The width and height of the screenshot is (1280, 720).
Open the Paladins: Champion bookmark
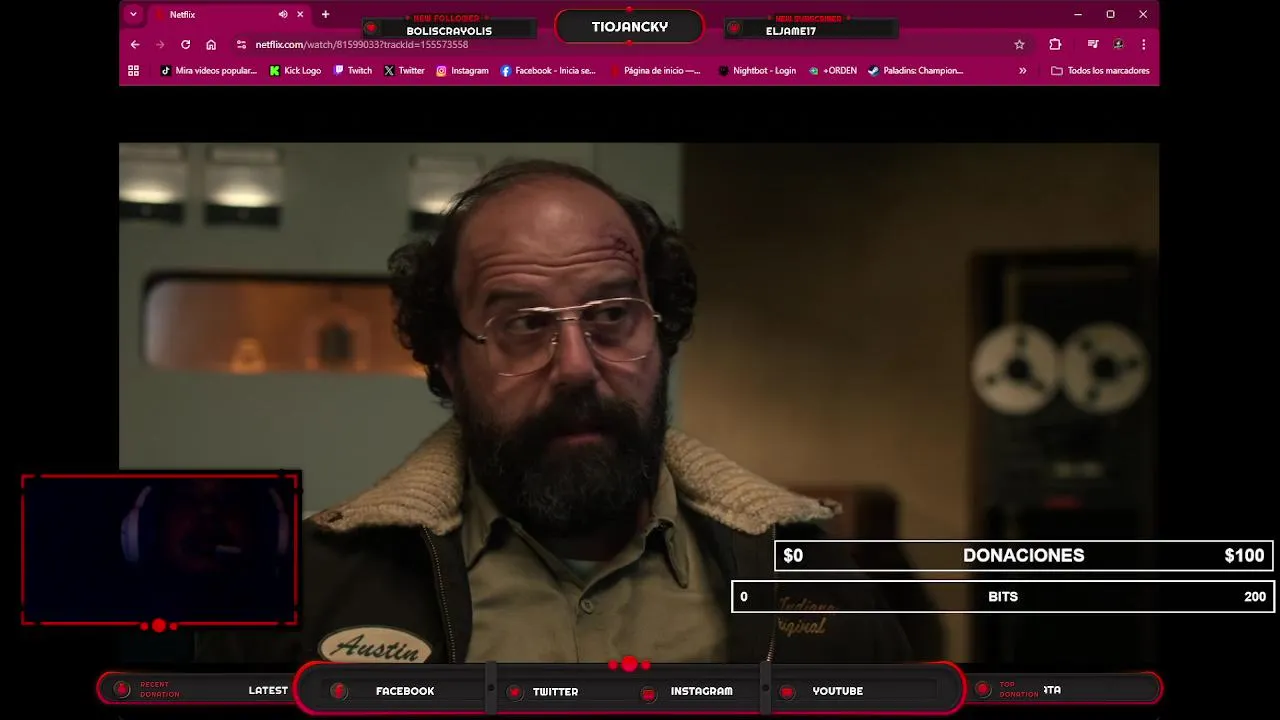point(915,70)
